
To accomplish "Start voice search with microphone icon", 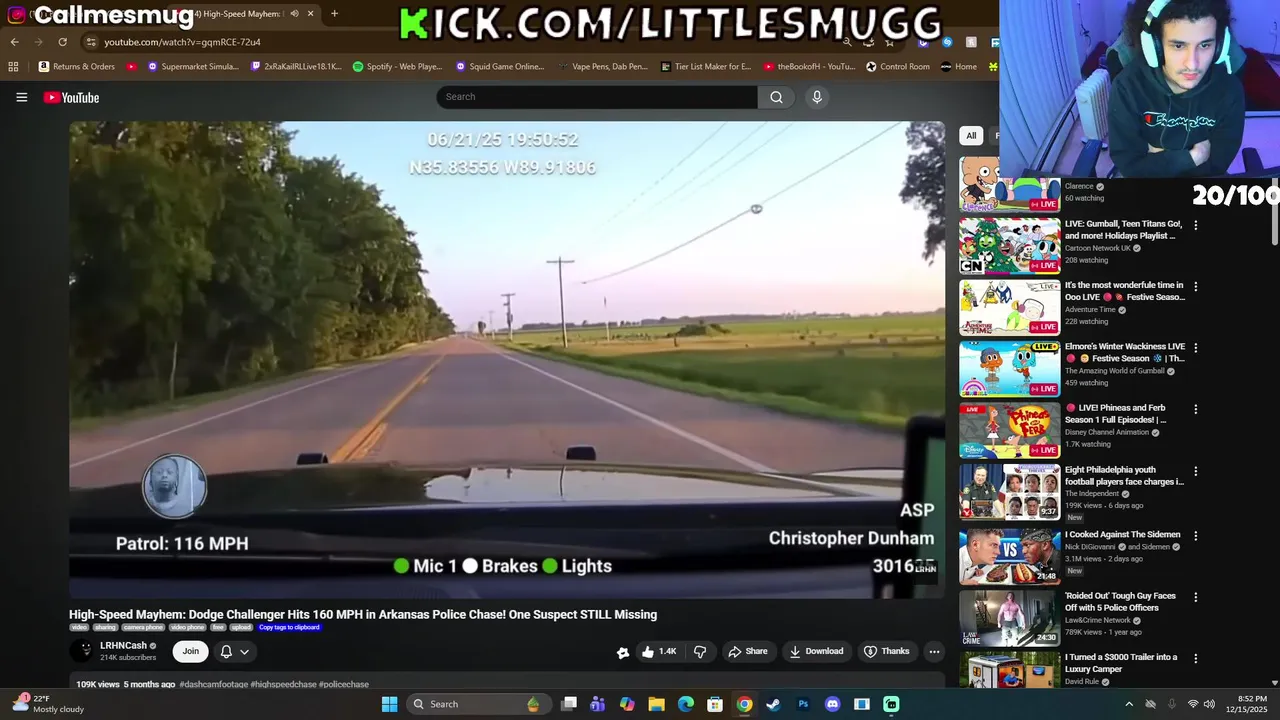I will [817, 97].
